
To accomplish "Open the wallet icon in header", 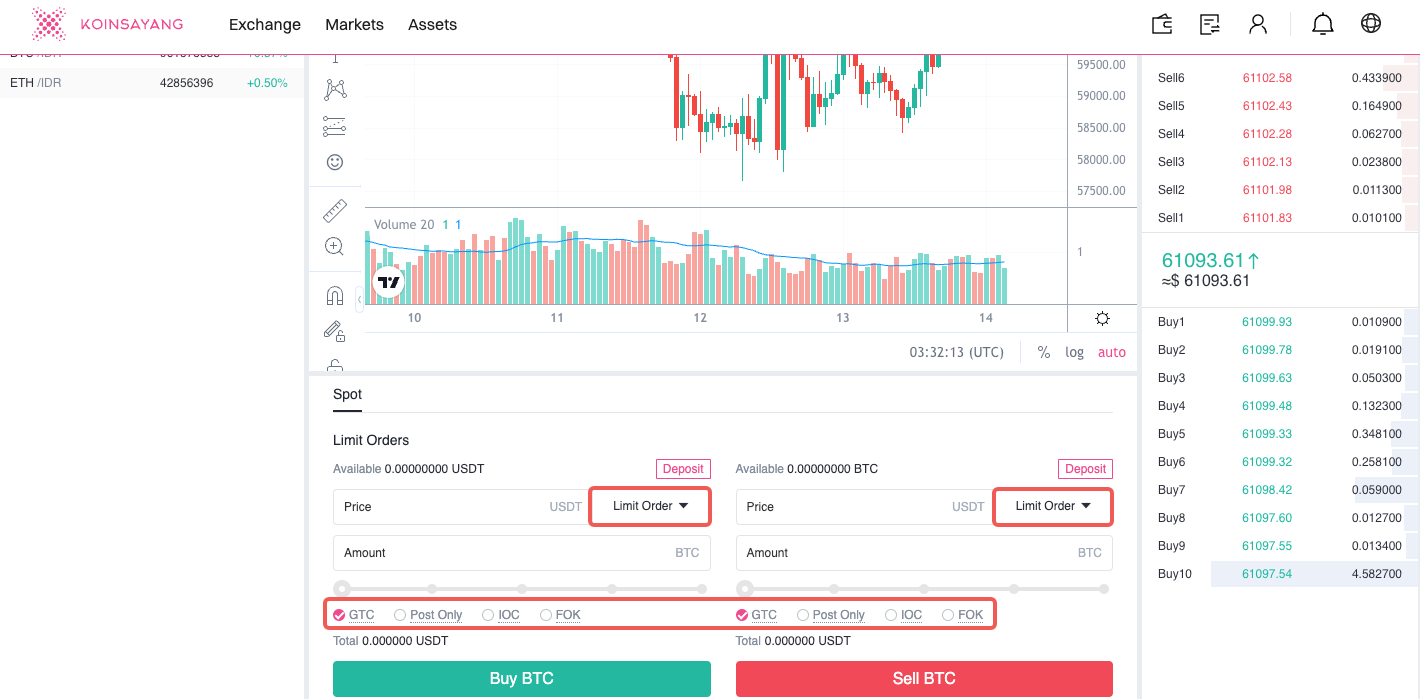I will pos(1162,24).
